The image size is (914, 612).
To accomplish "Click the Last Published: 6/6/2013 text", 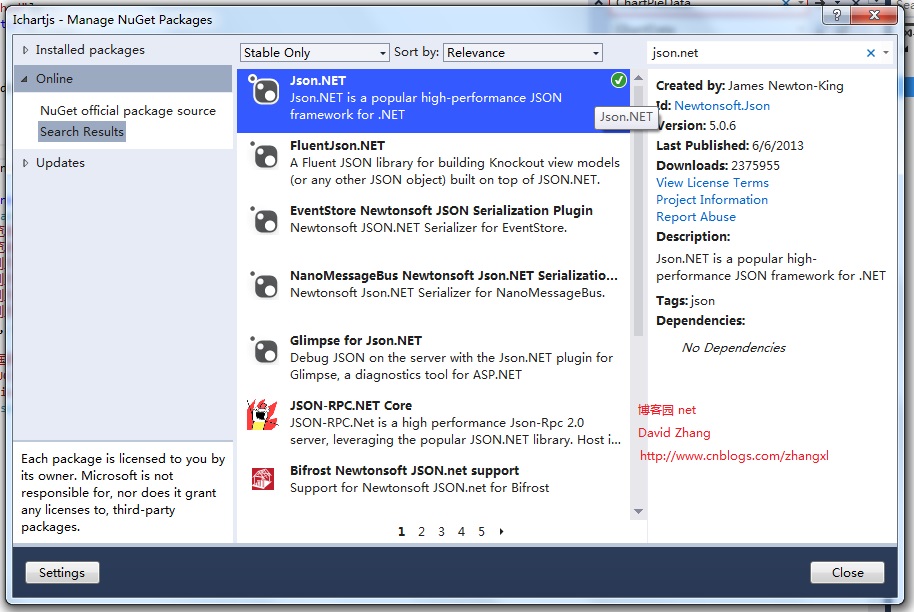I will (730, 146).
